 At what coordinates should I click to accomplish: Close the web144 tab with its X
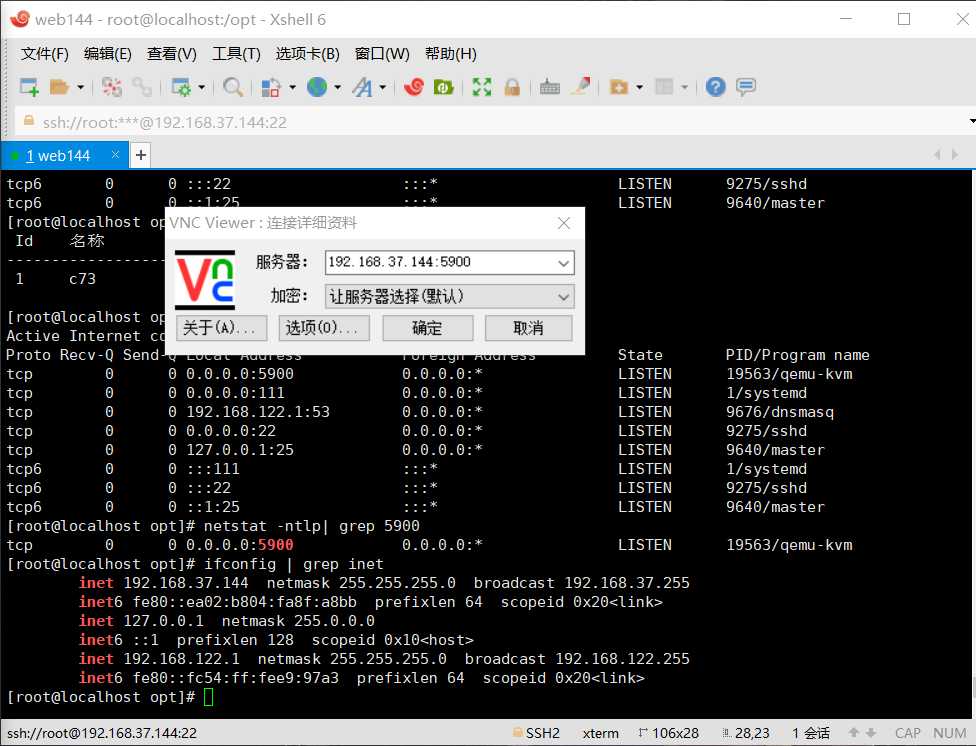(115, 154)
